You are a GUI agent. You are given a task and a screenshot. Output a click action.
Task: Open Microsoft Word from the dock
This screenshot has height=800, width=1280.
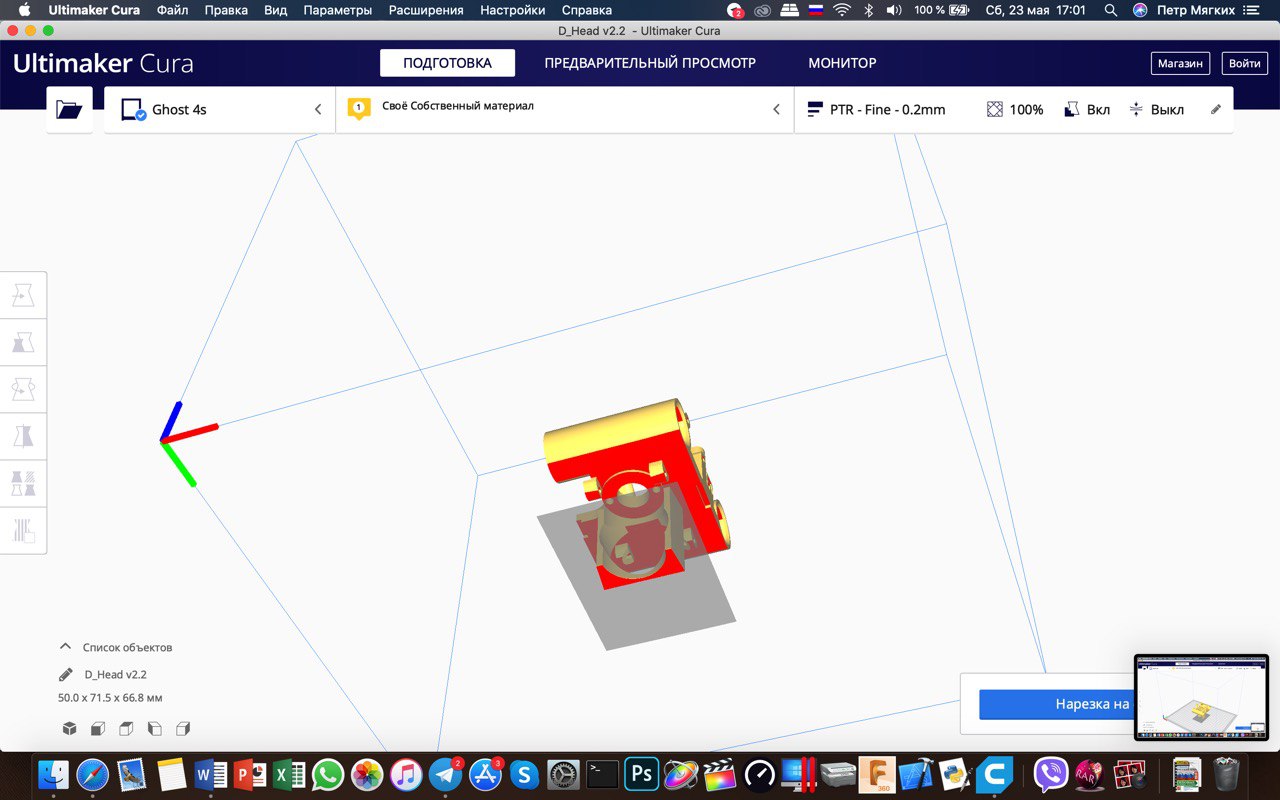coord(211,774)
